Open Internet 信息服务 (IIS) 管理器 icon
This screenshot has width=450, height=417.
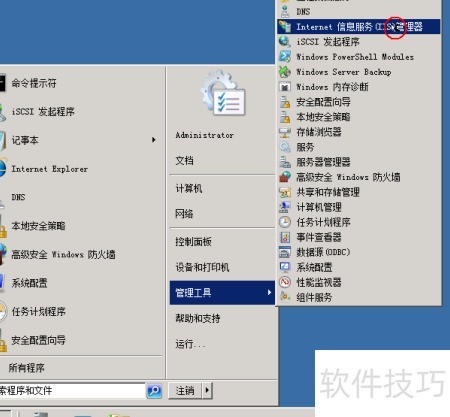pos(285,26)
